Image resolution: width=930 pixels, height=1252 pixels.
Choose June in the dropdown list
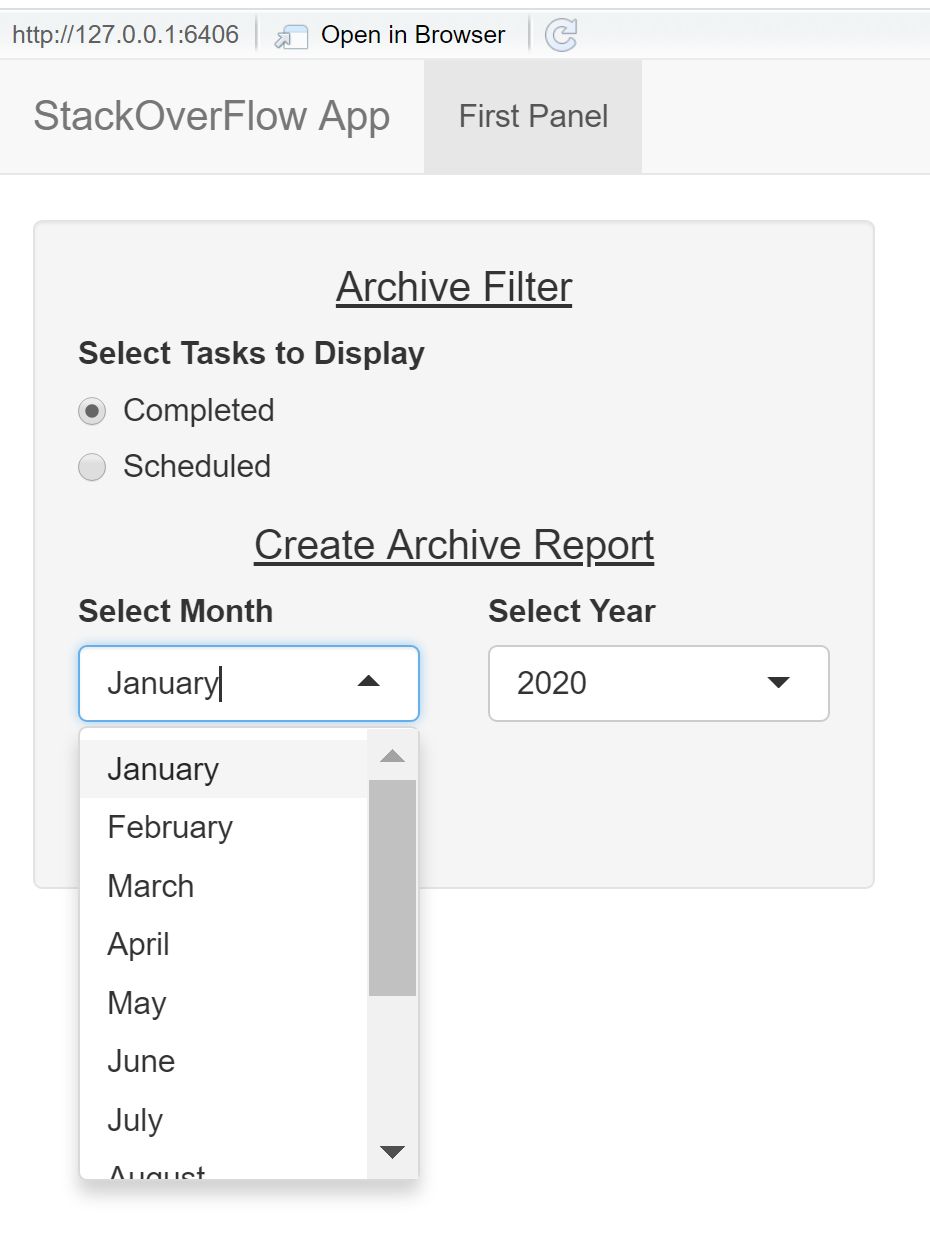[x=141, y=1061]
